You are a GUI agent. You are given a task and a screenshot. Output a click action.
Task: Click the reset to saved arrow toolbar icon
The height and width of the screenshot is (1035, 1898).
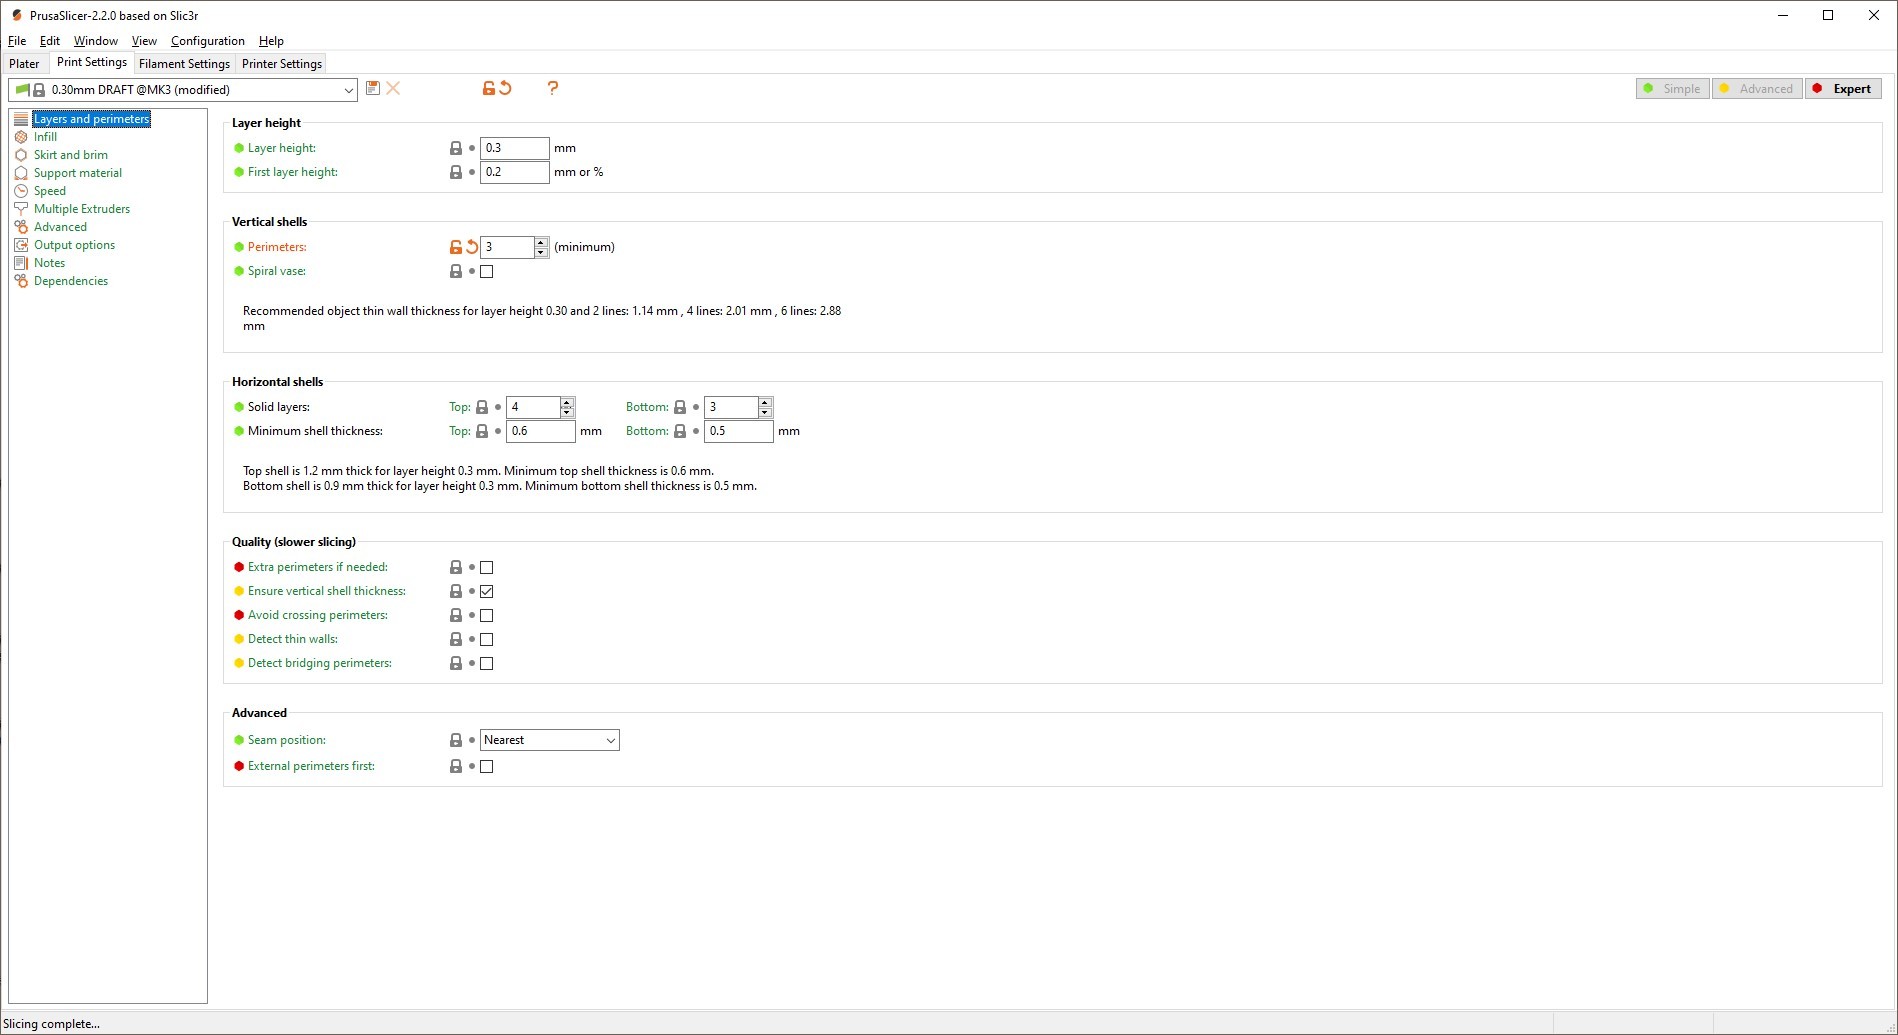(x=505, y=88)
